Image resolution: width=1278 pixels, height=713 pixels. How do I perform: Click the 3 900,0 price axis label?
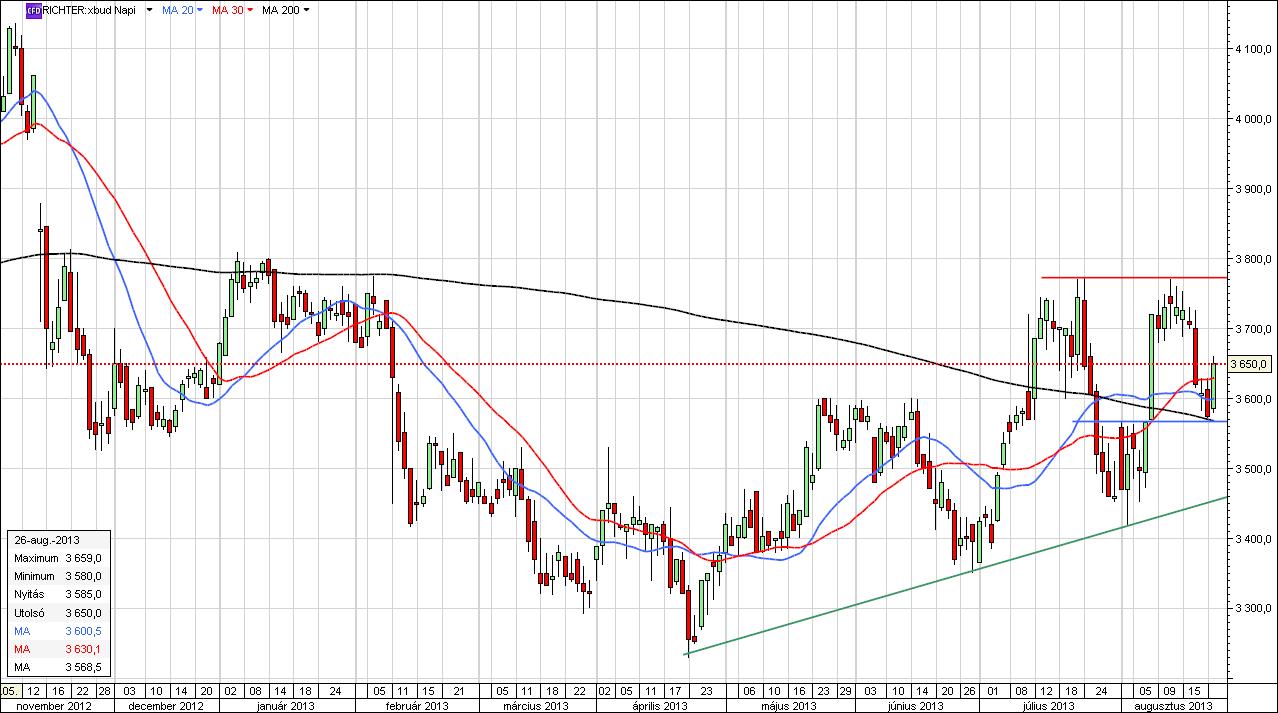click(x=1253, y=188)
